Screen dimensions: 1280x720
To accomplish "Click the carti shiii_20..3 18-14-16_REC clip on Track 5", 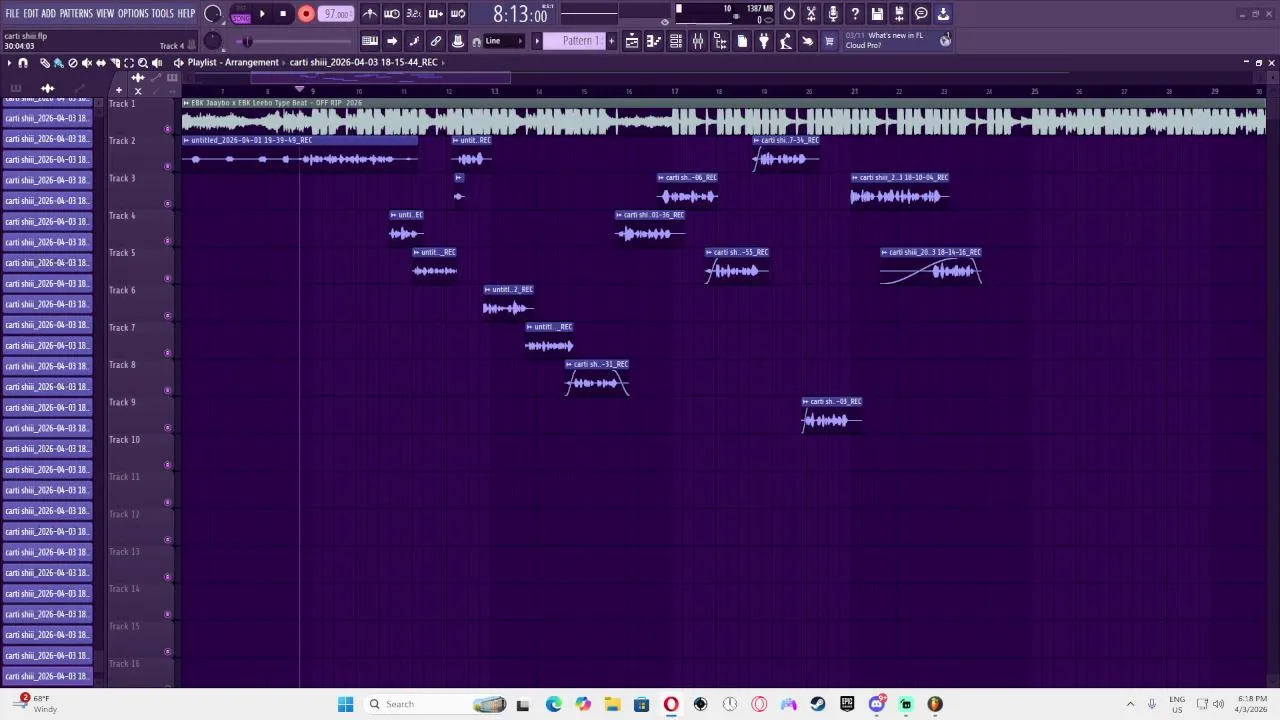I will [x=931, y=266].
